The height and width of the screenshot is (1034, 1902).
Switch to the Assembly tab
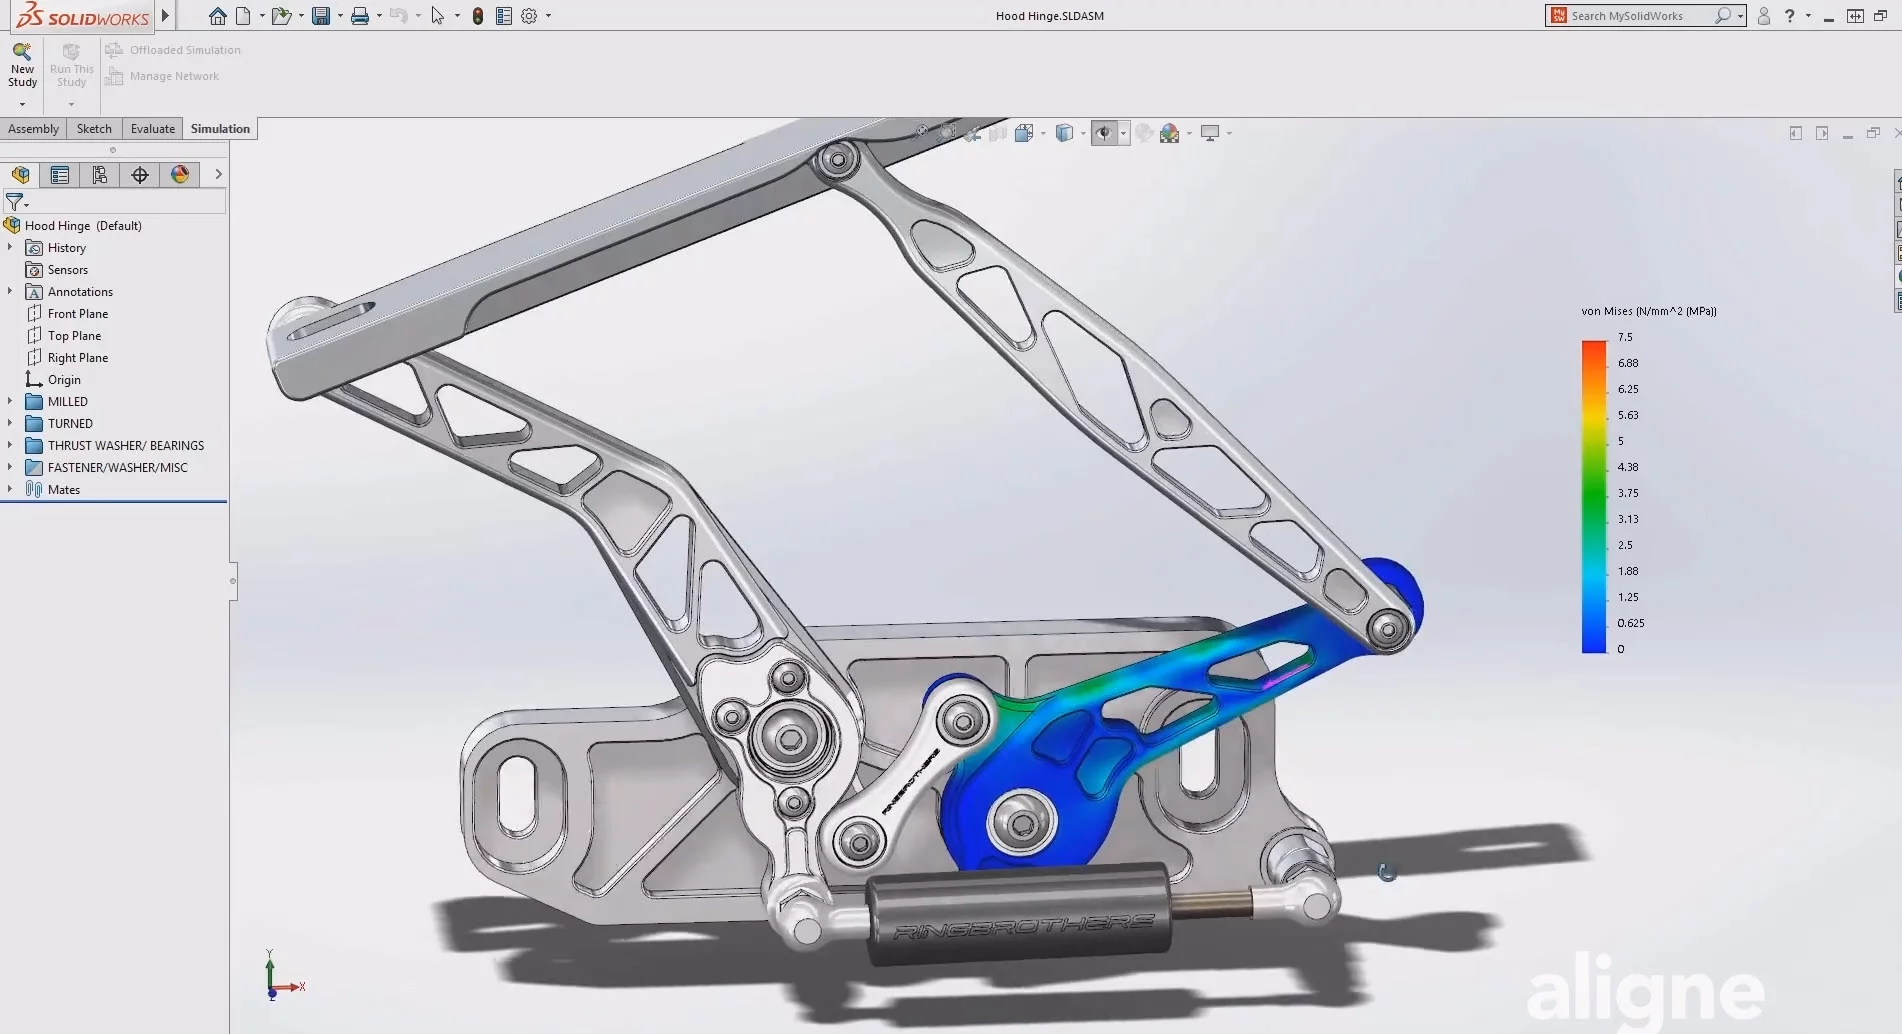pyautogui.click(x=33, y=129)
